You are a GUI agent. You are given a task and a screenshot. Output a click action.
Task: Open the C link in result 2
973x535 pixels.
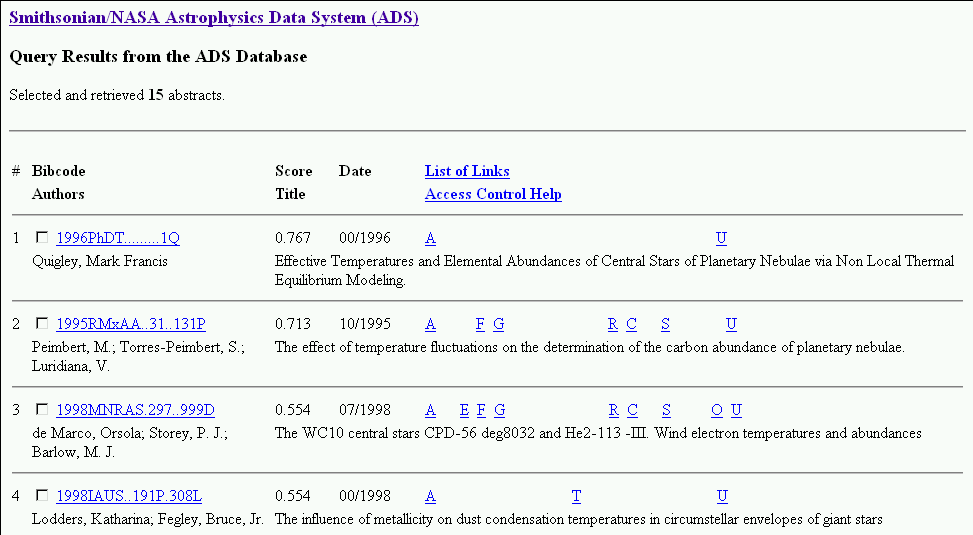[x=632, y=324]
